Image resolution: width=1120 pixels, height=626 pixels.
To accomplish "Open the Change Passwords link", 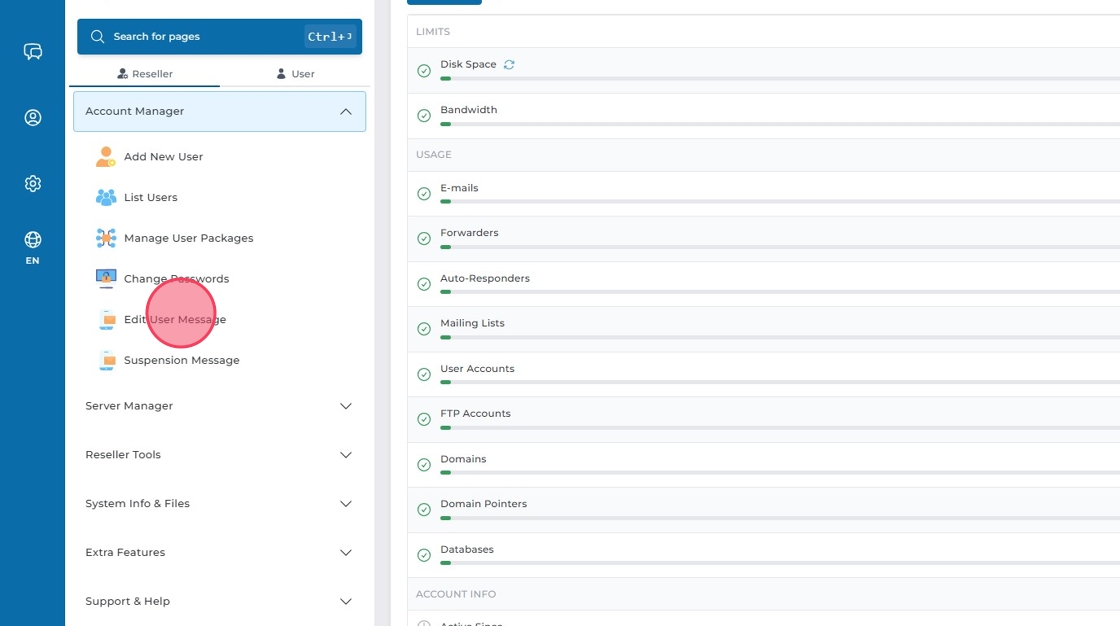I will tap(176, 279).
